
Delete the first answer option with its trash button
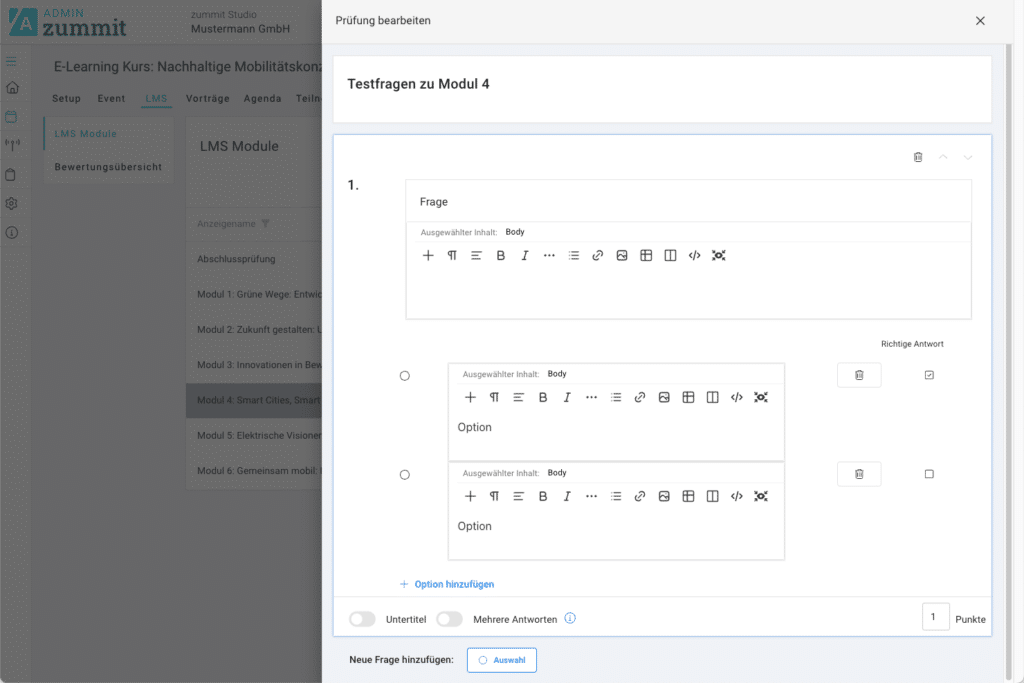pyautogui.click(x=859, y=375)
